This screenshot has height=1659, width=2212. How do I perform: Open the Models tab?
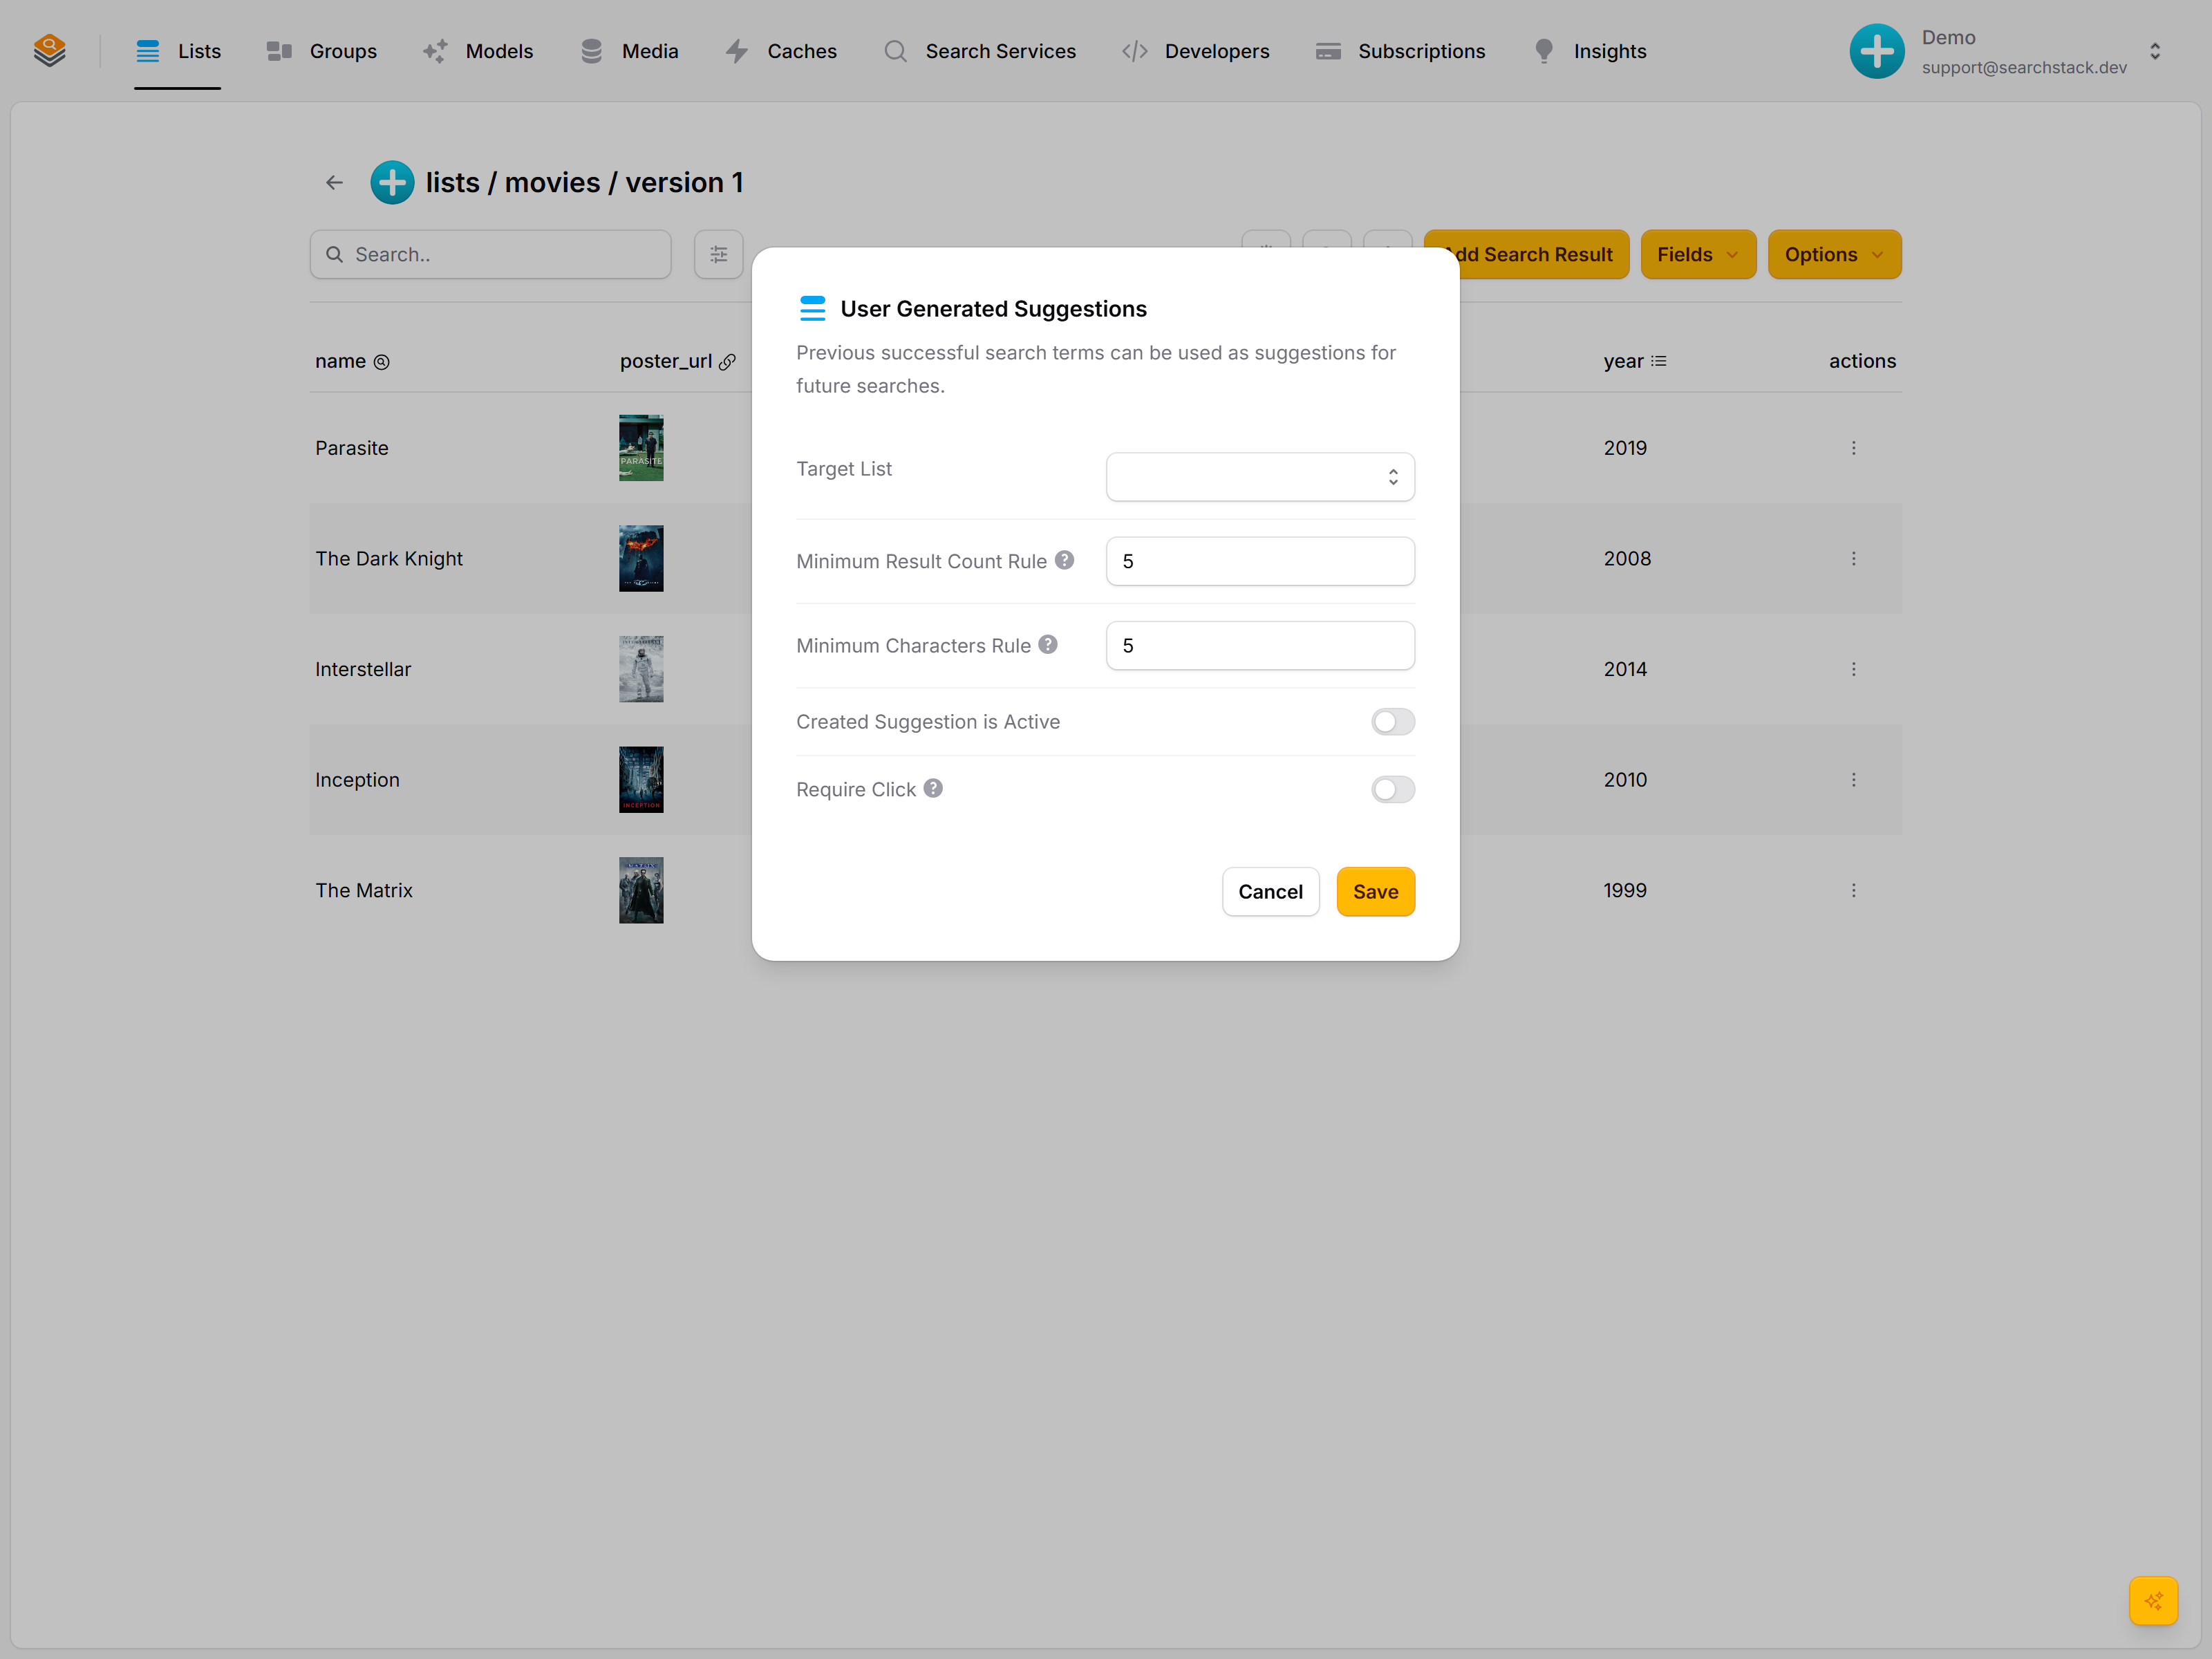(x=478, y=51)
